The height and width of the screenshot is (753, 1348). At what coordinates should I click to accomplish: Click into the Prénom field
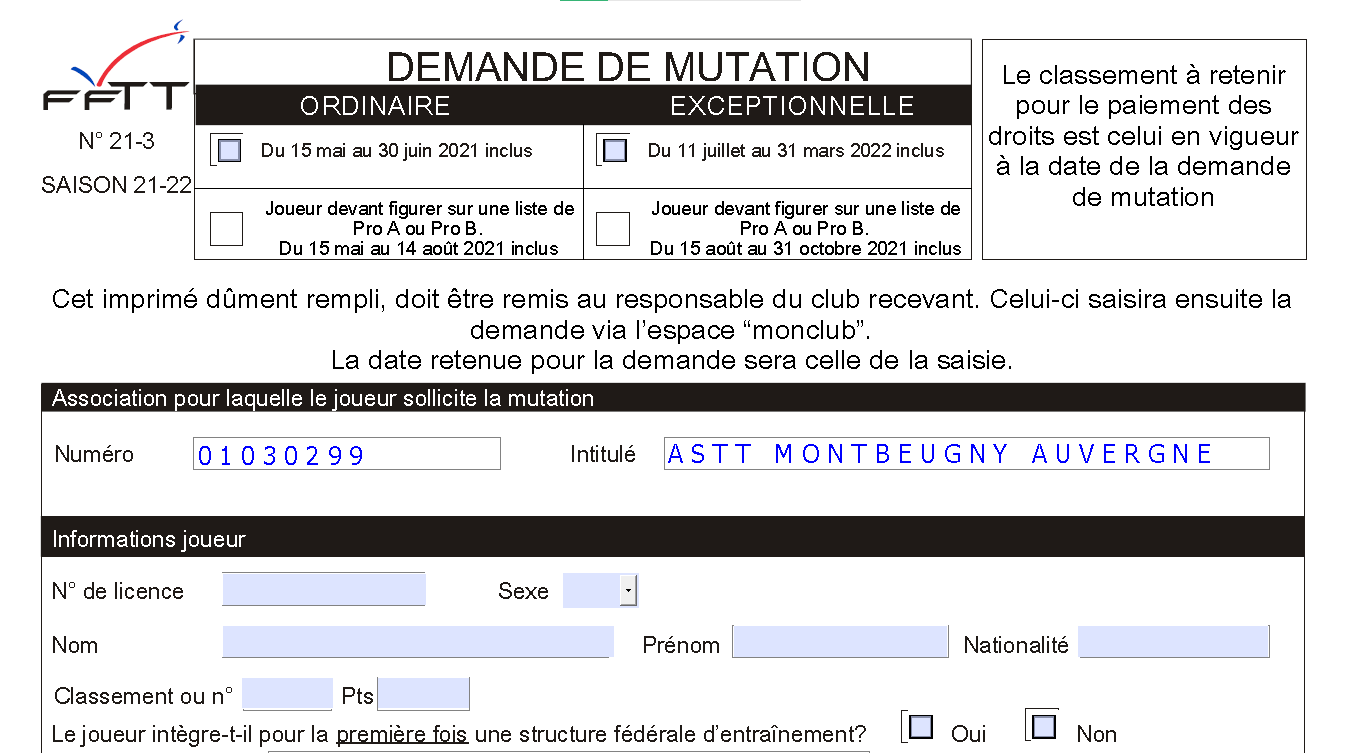(840, 642)
